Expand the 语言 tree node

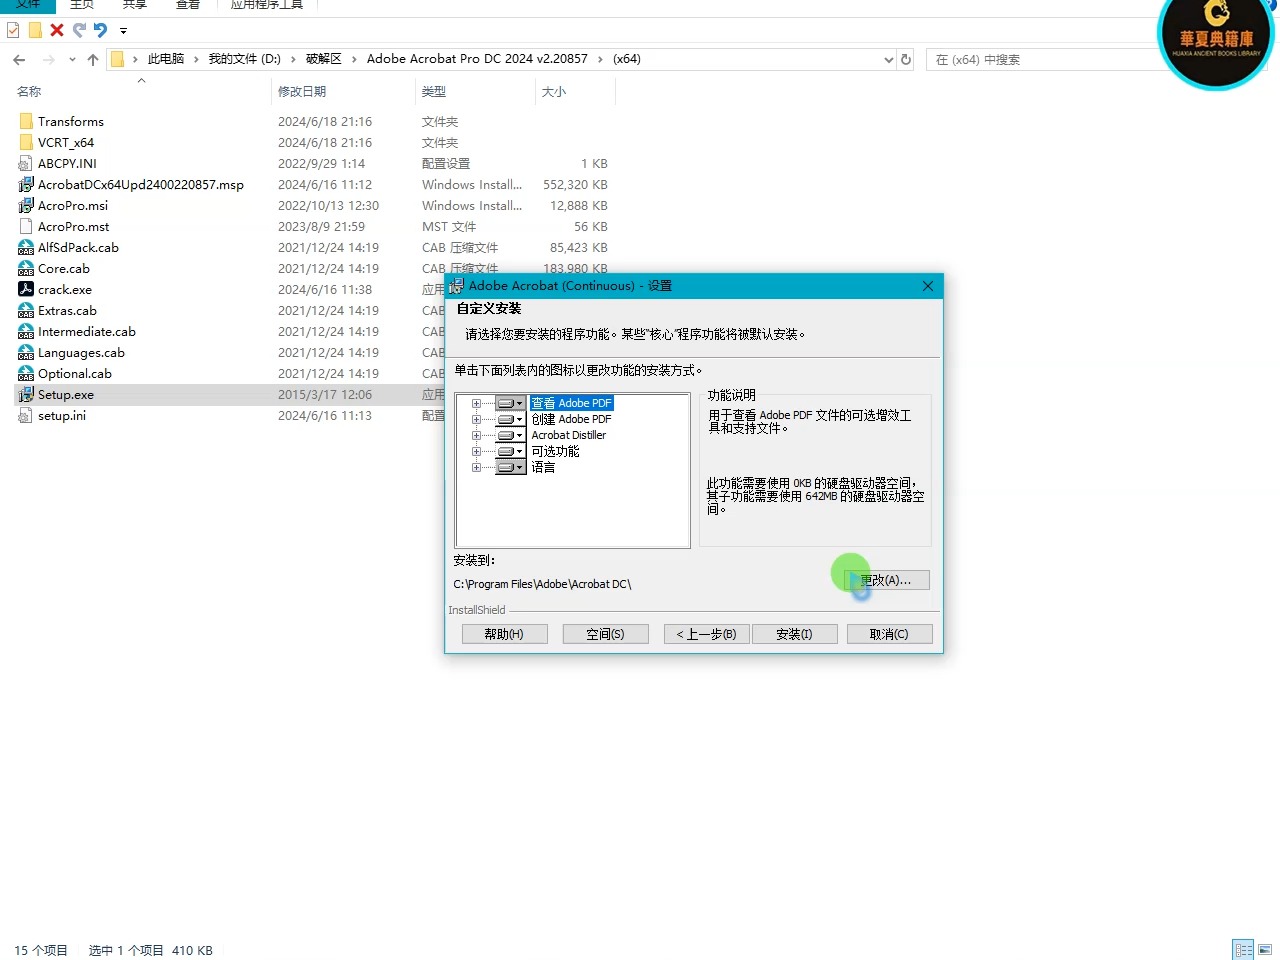tap(476, 468)
